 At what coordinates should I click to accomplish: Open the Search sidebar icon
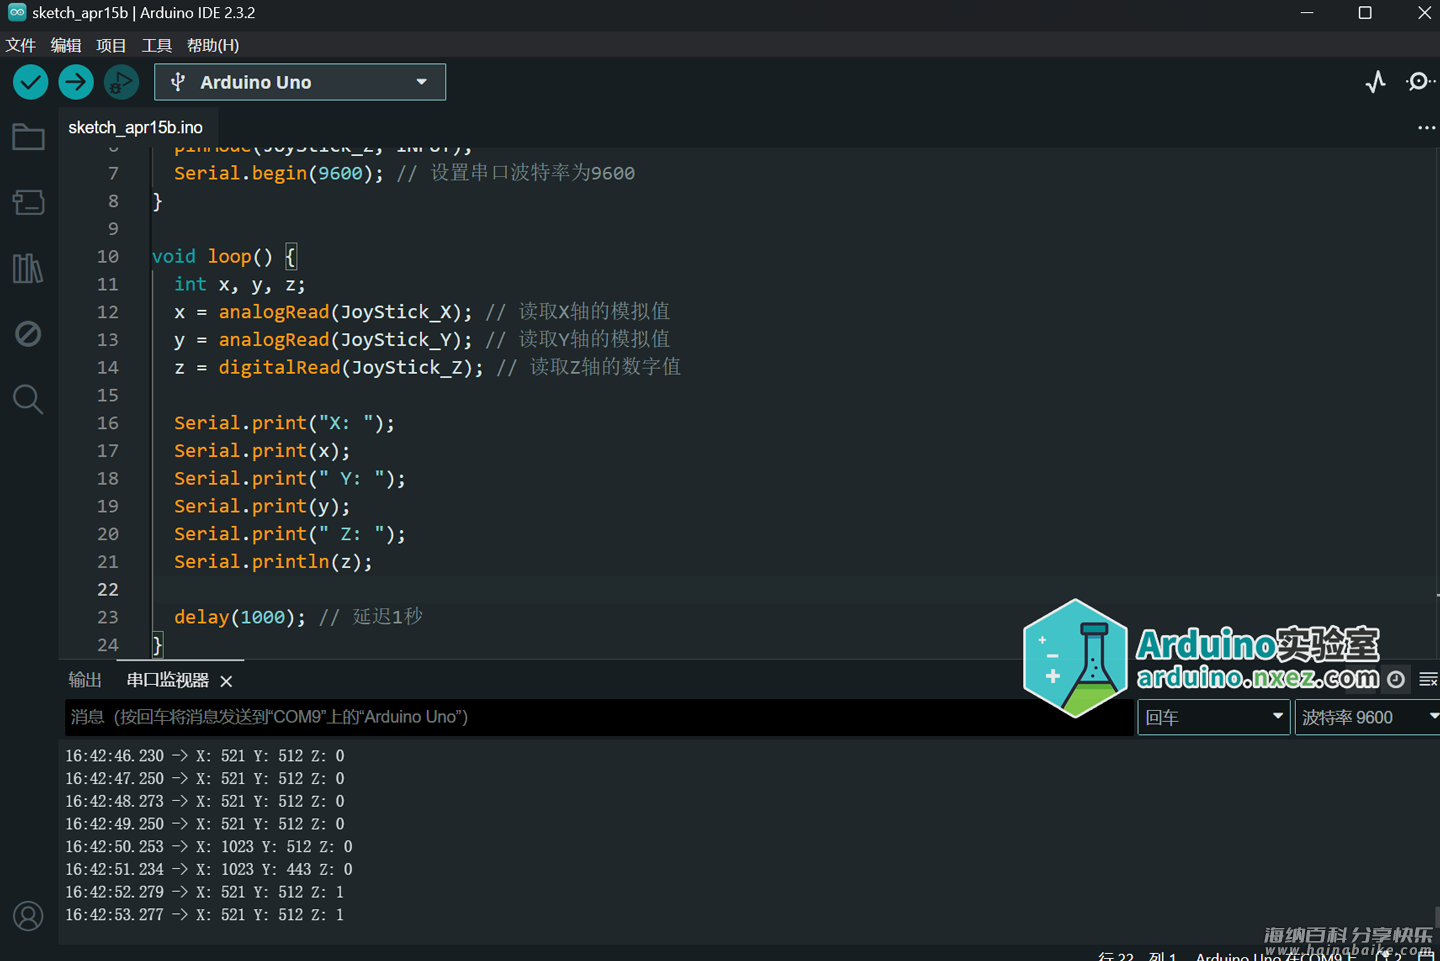(x=28, y=399)
